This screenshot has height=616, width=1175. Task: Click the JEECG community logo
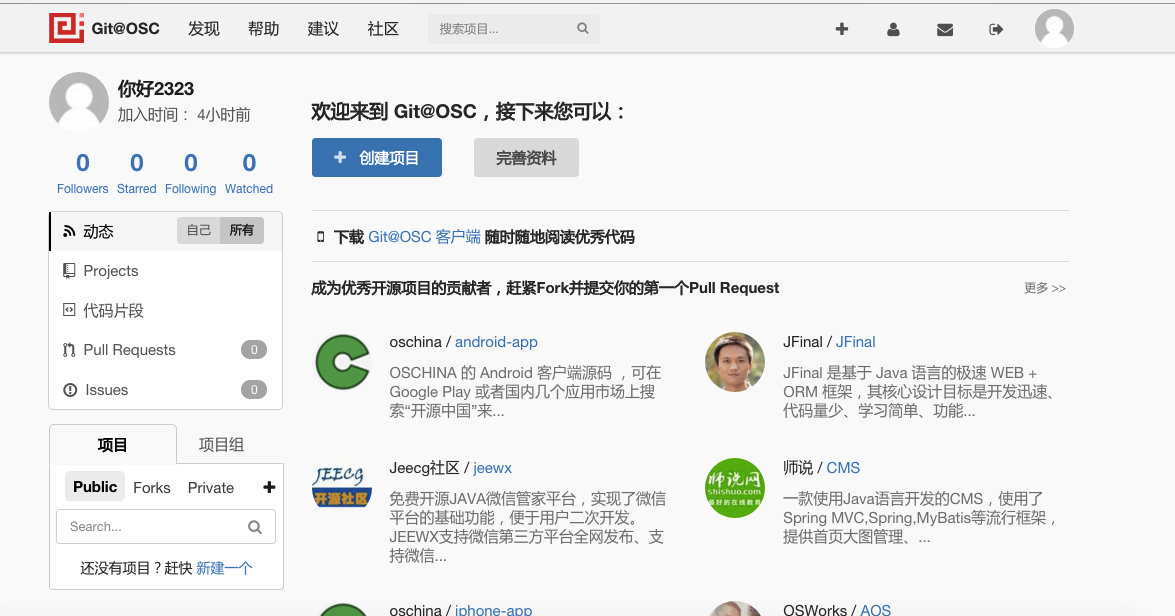(x=342, y=487)
